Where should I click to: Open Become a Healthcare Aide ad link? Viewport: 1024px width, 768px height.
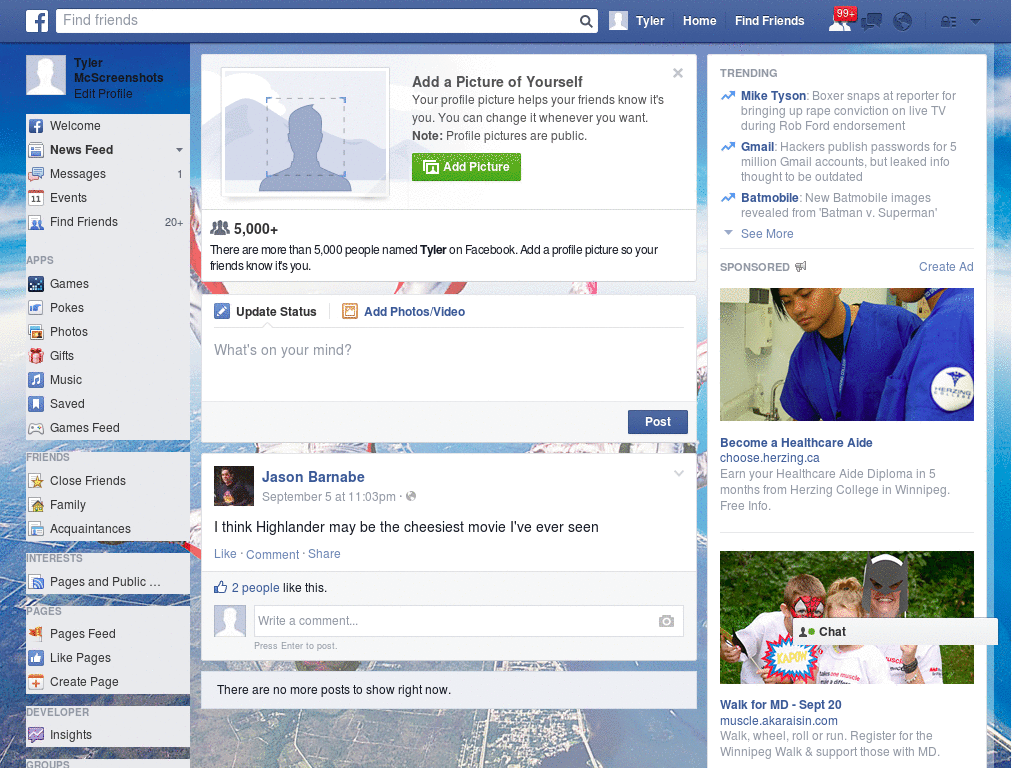click(796, 443)
